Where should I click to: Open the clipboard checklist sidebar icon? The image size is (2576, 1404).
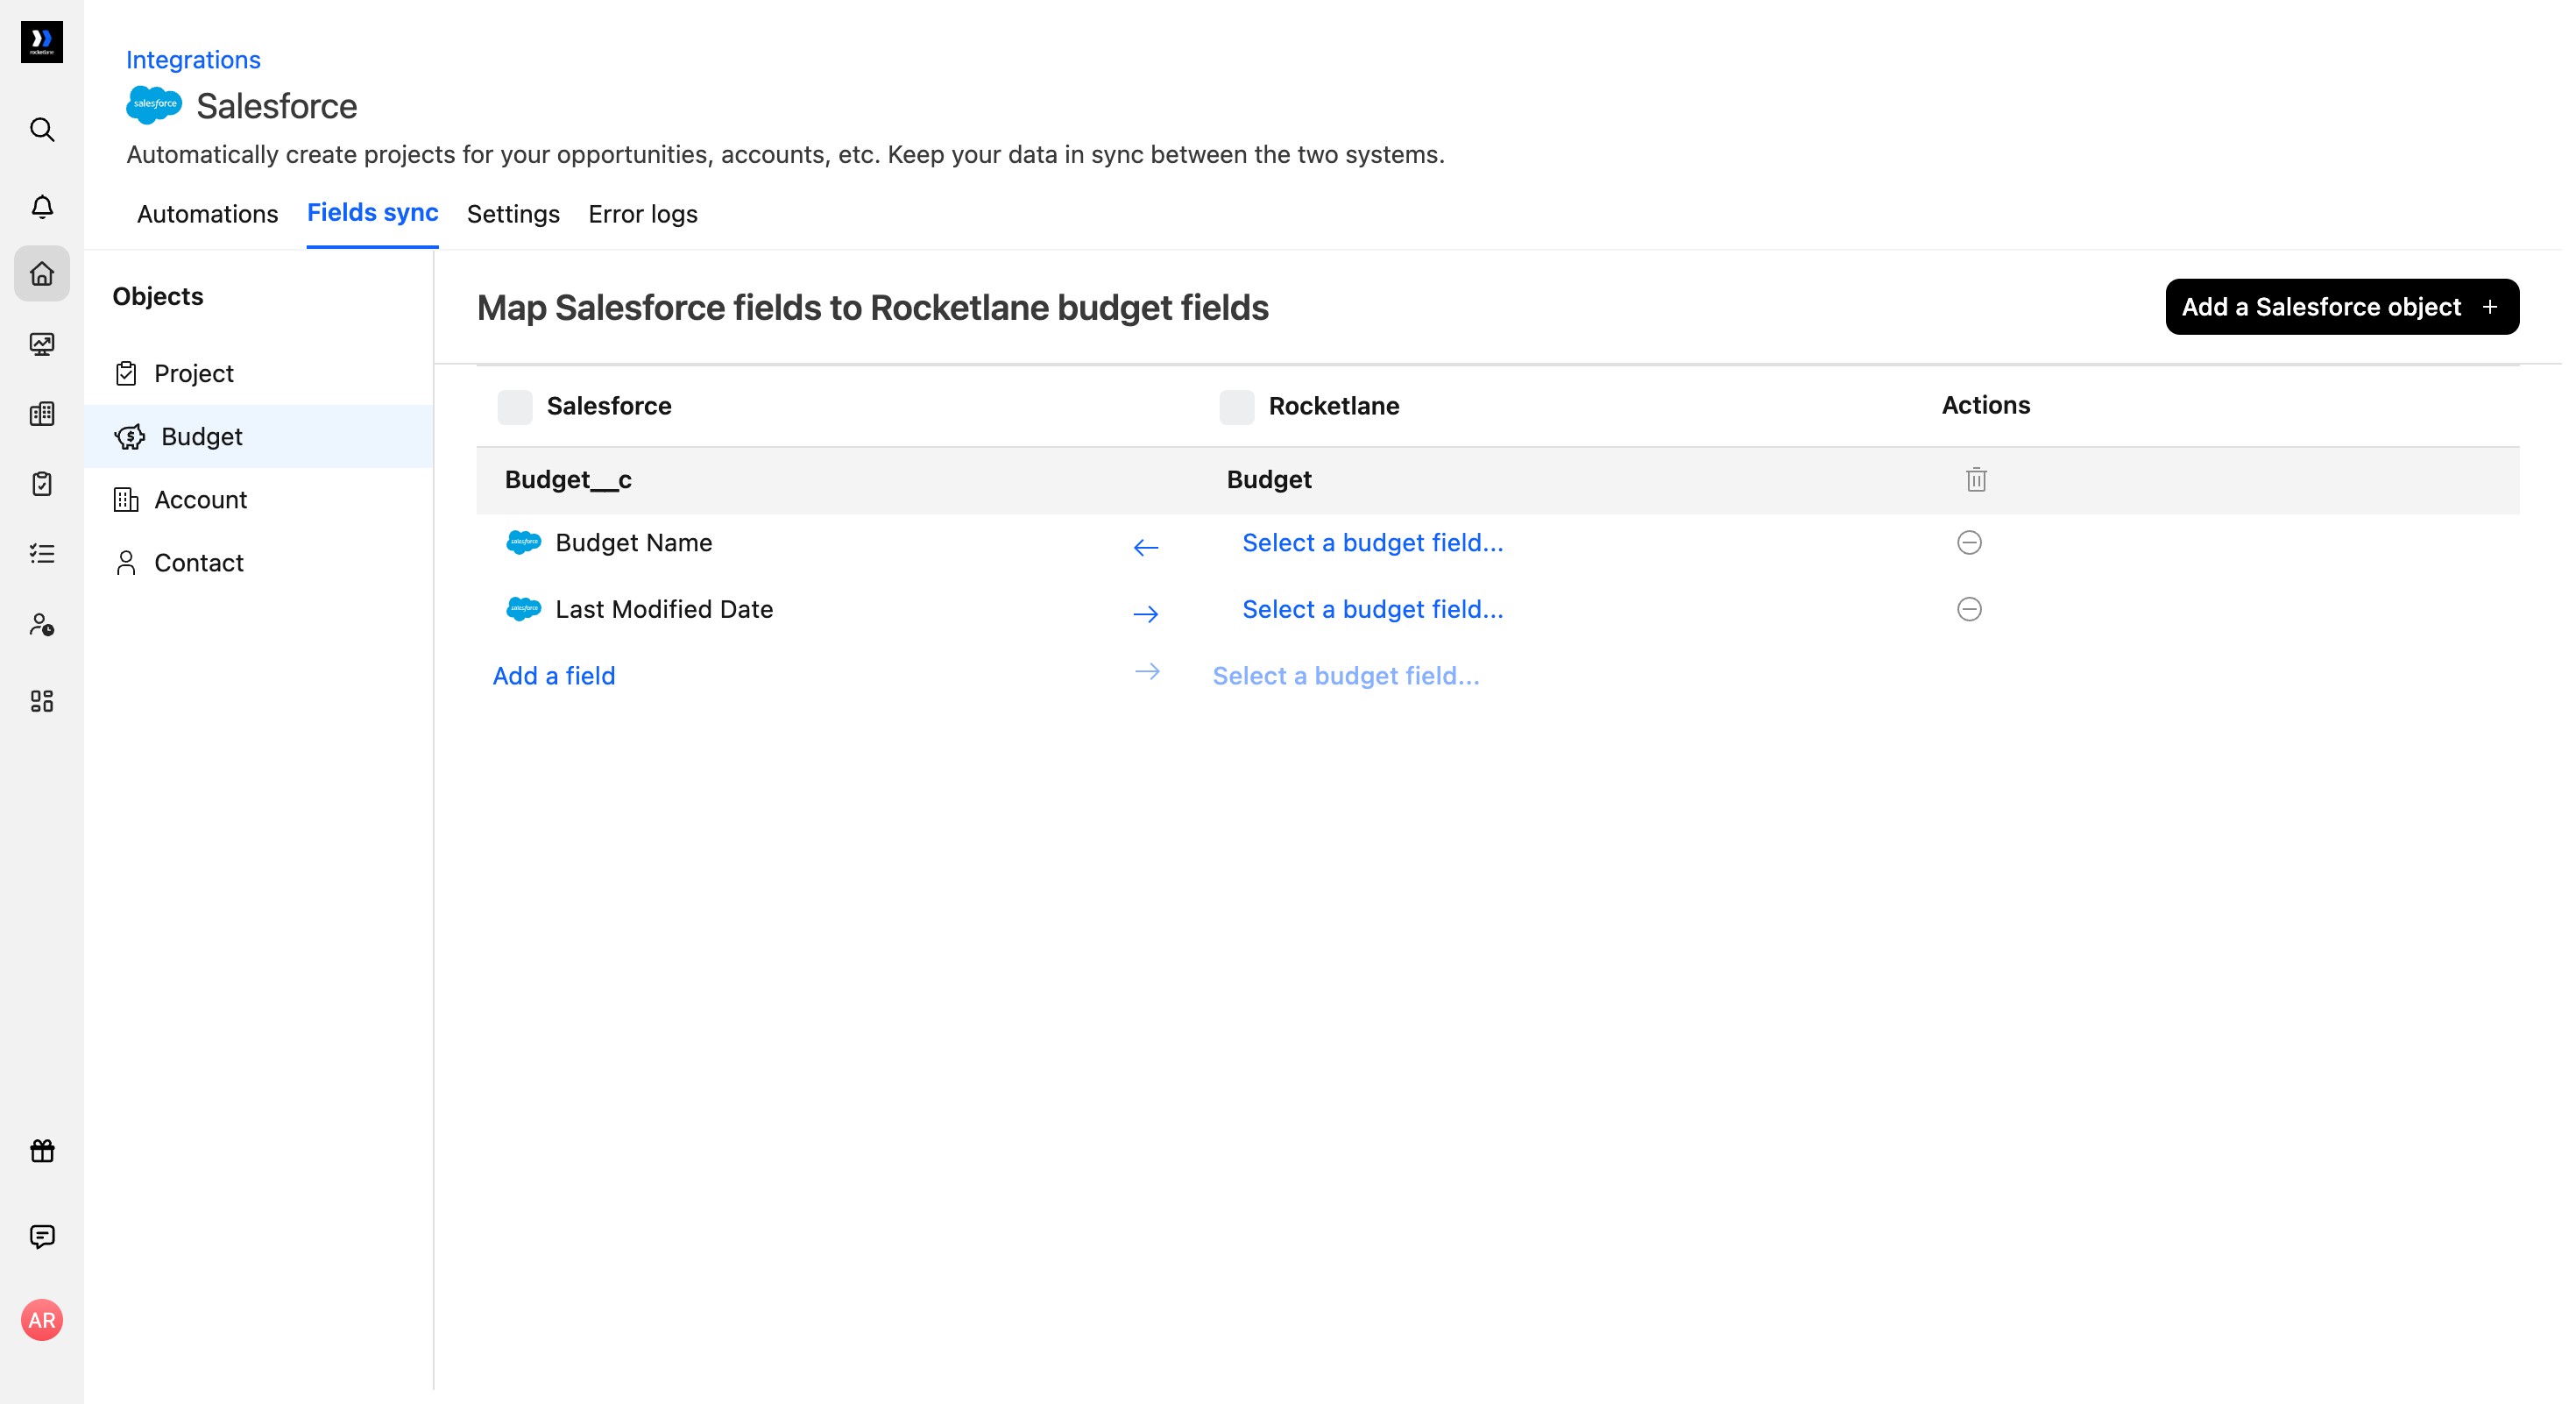click(42, 484)
